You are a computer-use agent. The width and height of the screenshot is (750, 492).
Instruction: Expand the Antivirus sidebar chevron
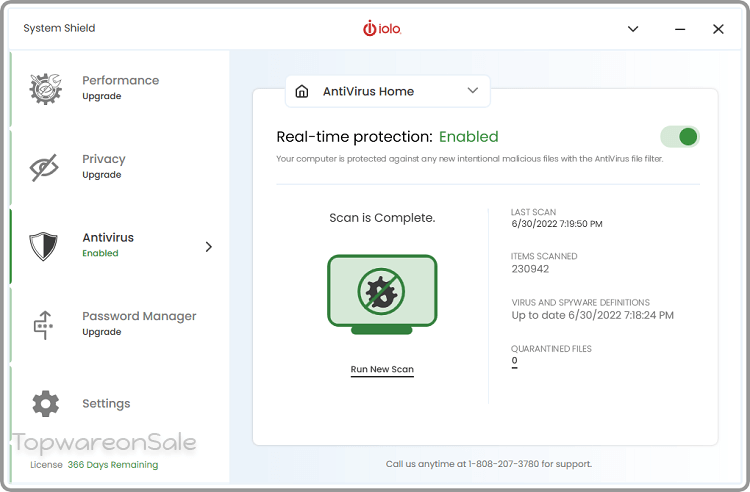click(209, 247)
